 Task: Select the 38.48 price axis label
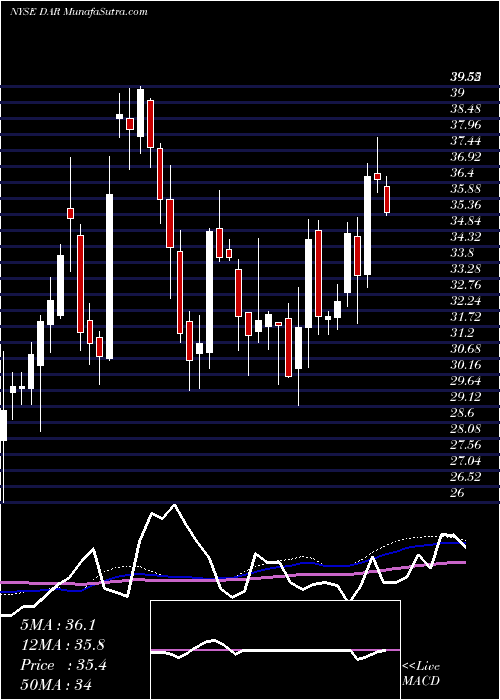pos(465,109)
